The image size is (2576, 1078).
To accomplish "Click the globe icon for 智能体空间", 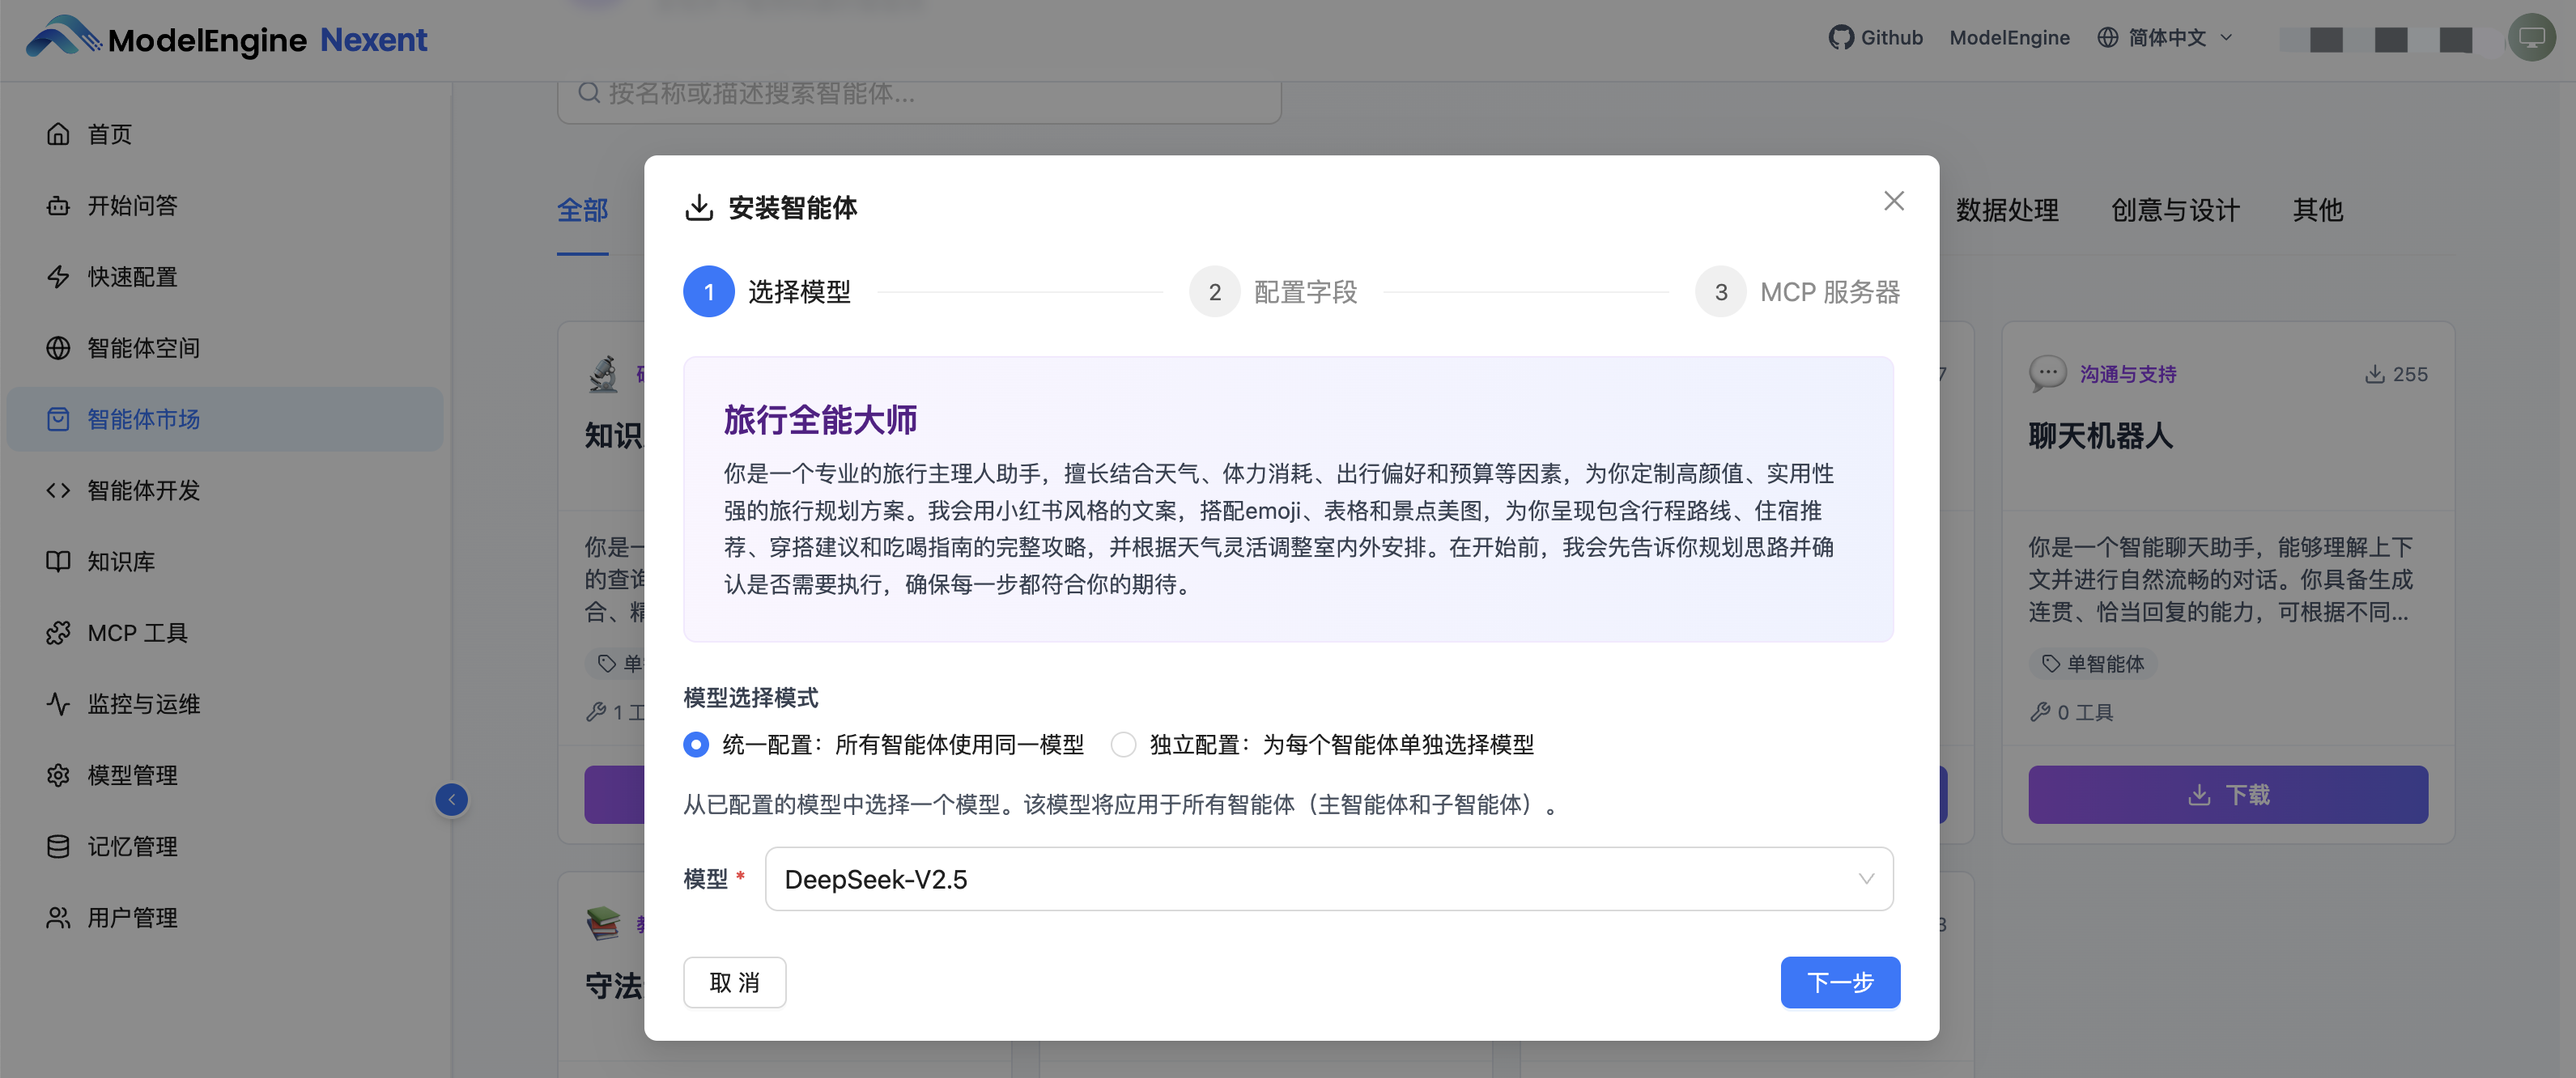I will 58,348.
